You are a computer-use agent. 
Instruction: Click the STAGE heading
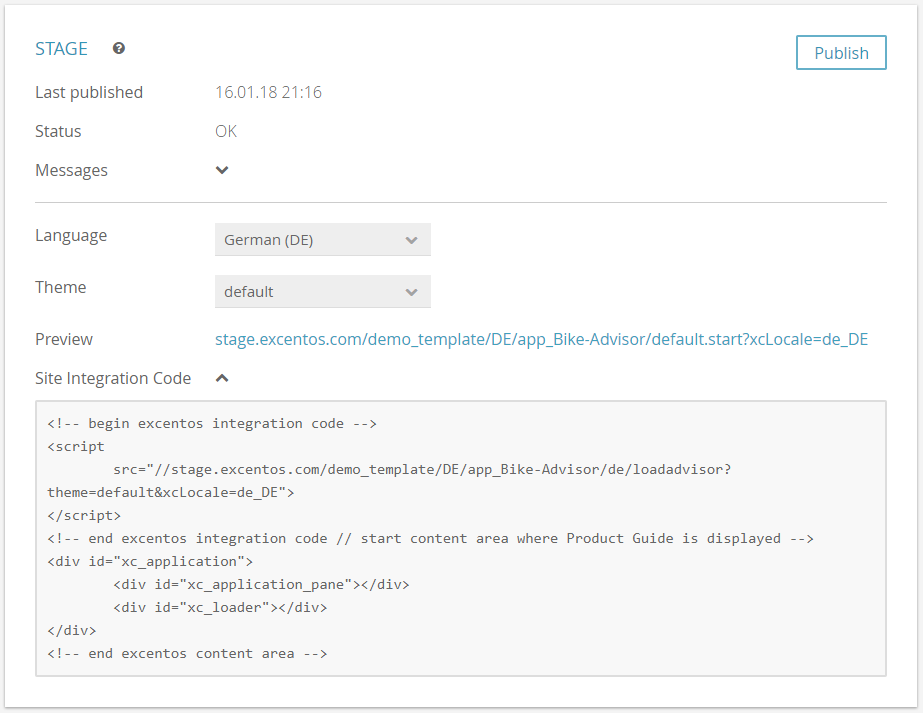61,48
